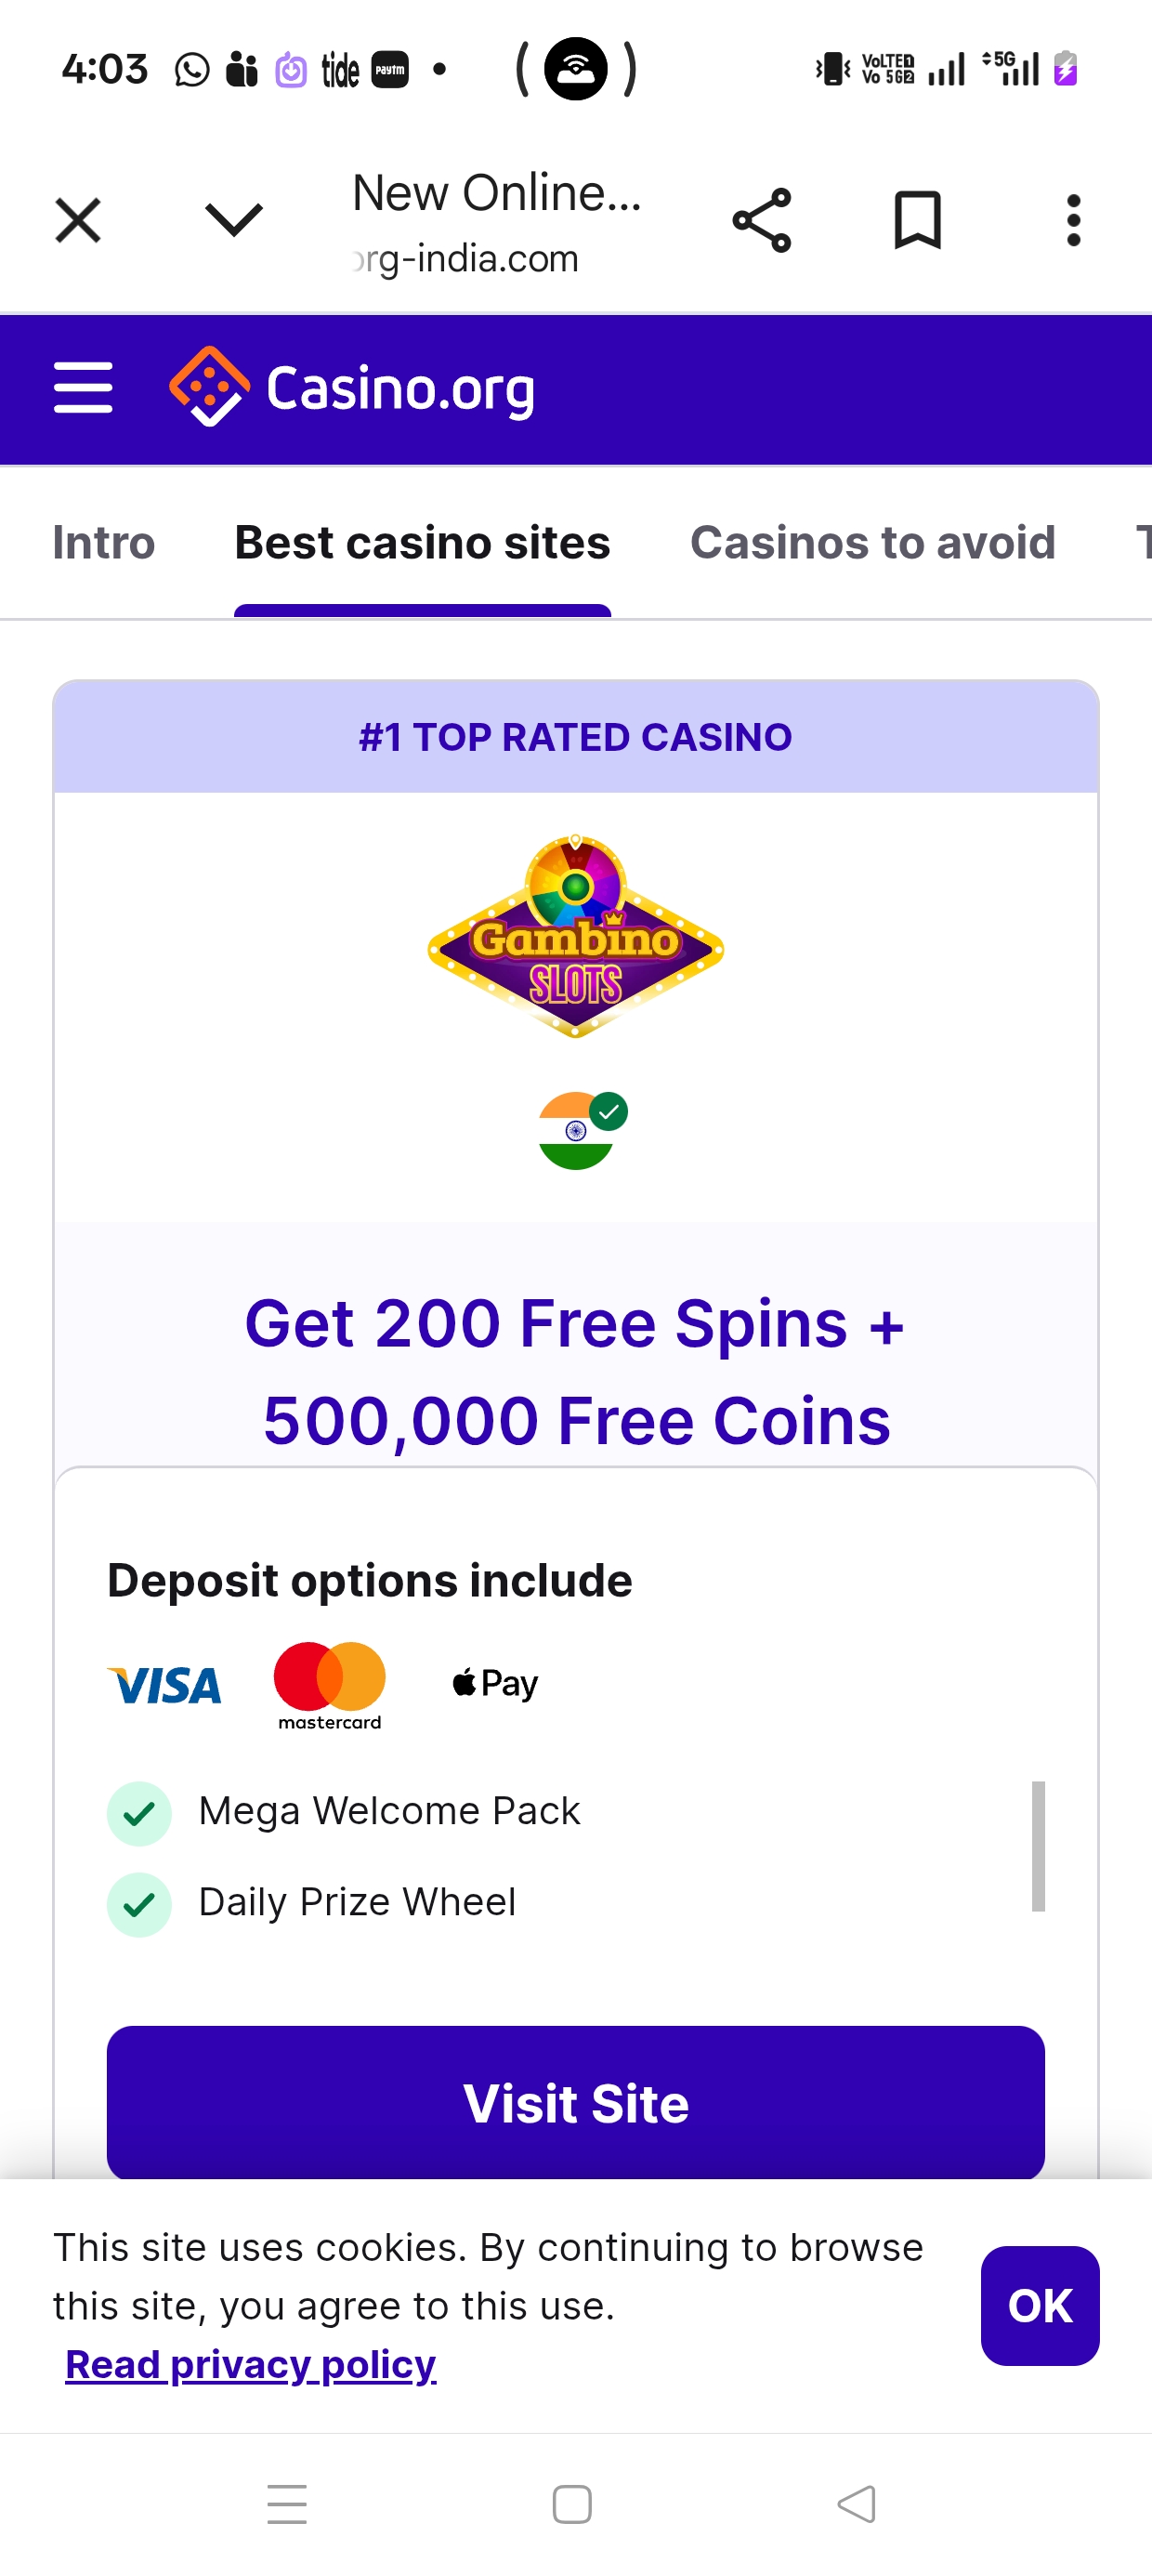Open the Read privacy policy link

click(x=251, y=2365)
